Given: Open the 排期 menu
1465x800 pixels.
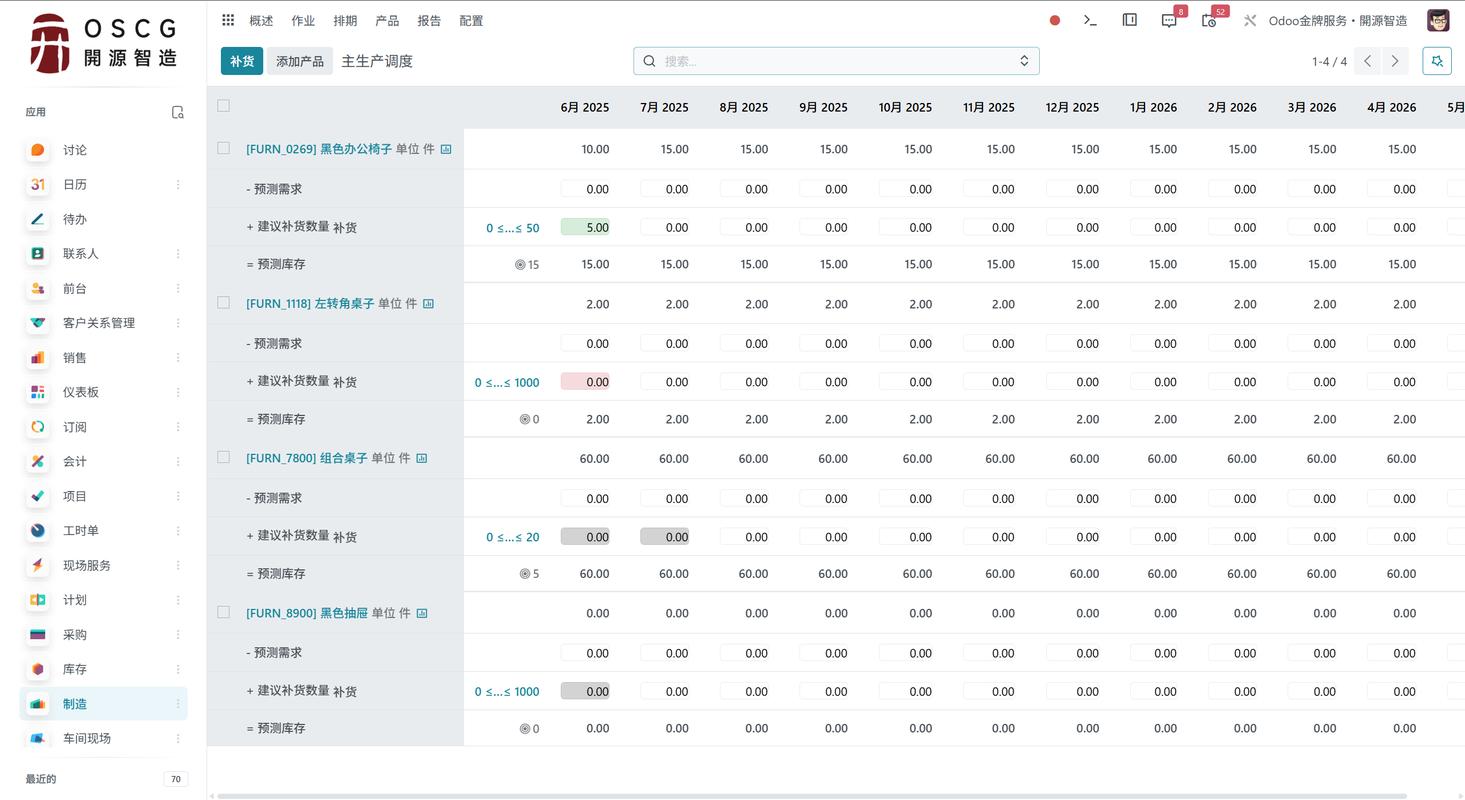Looking at the screenshot, I should pyautogui.click(x=345, y=20).
